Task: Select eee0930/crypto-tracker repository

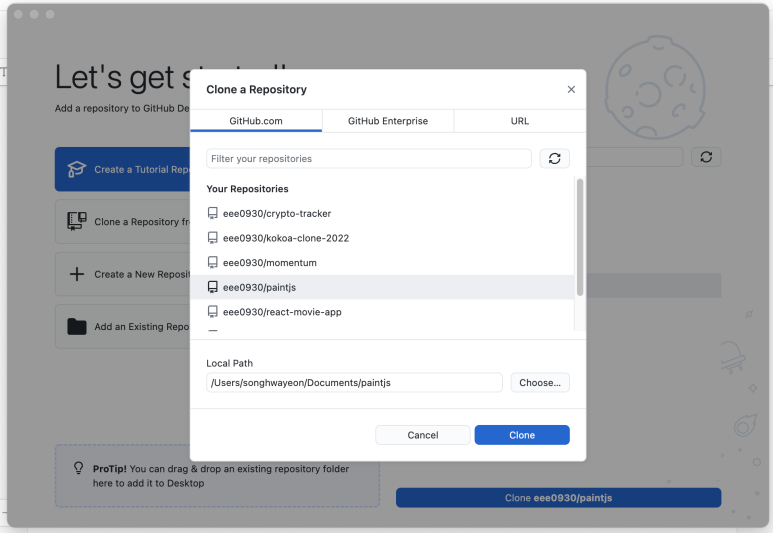Action: pyautogui.click(x=382, y=213)
